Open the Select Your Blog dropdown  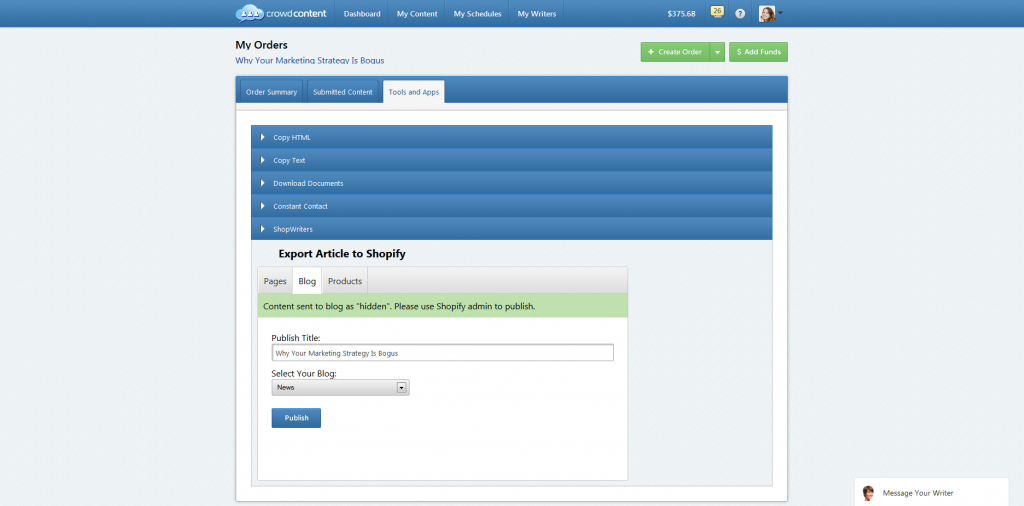[x=340, y=387]
